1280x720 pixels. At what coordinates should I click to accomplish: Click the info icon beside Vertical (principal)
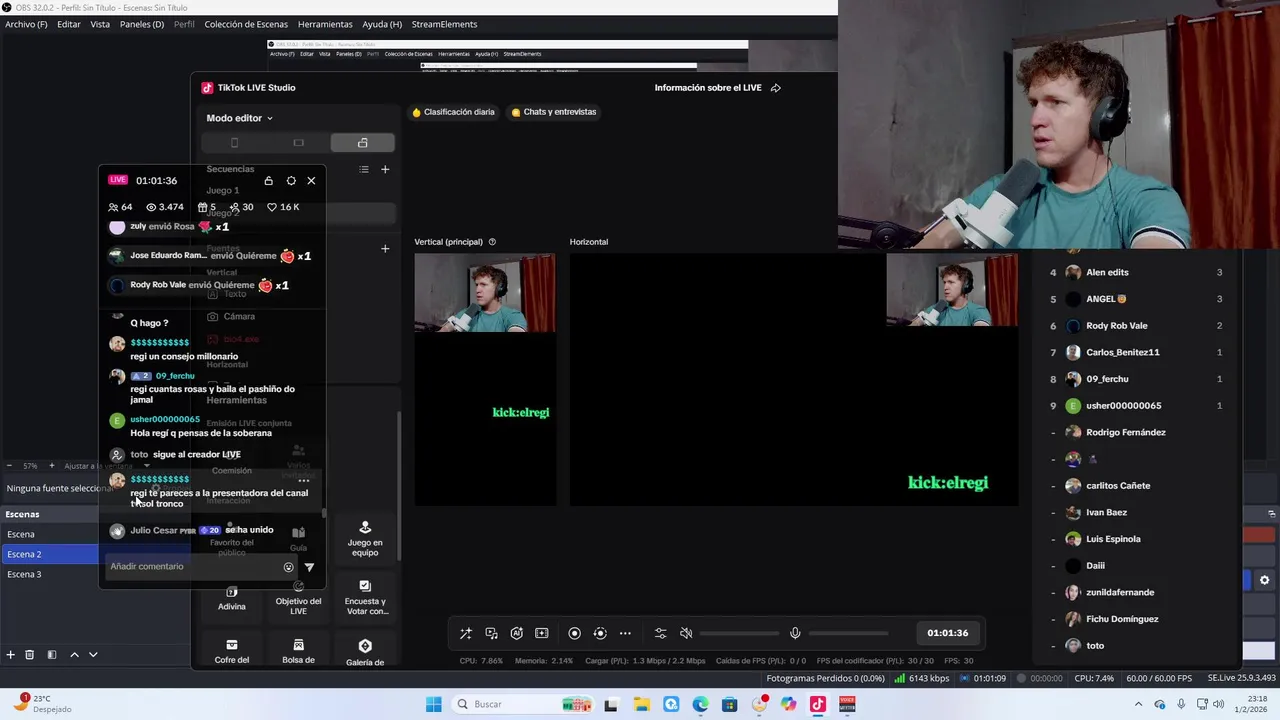pos(492,242)
